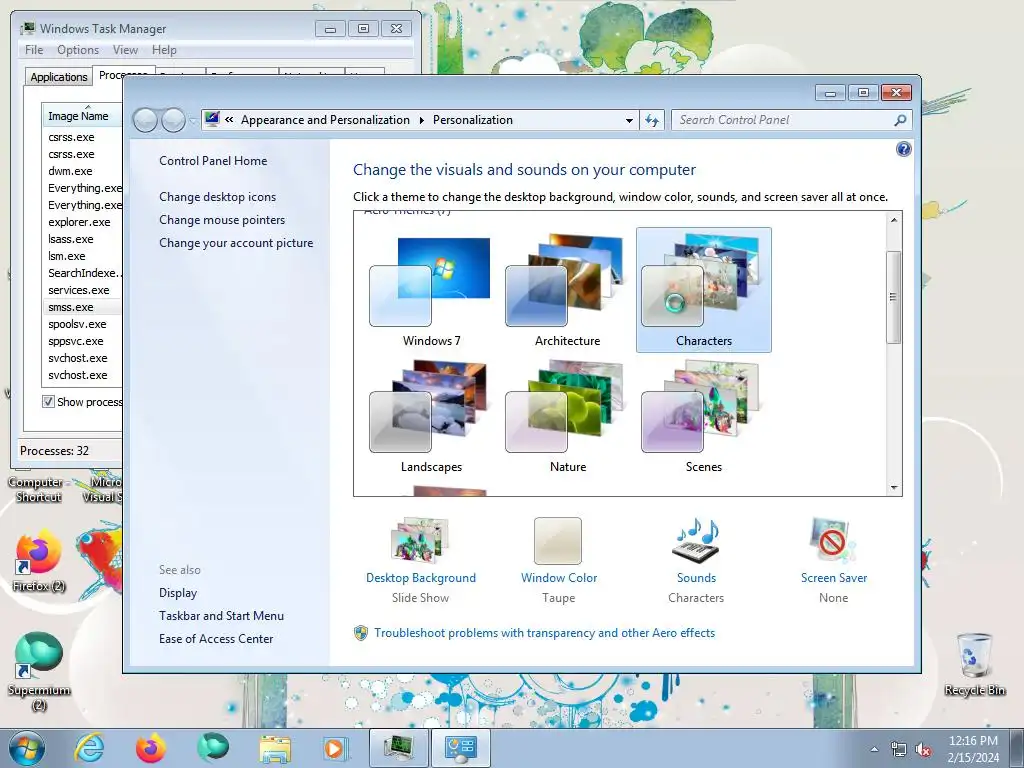Click the Firefox (2) desktop shortcut

pyautogui.click(x=39, y=562)
